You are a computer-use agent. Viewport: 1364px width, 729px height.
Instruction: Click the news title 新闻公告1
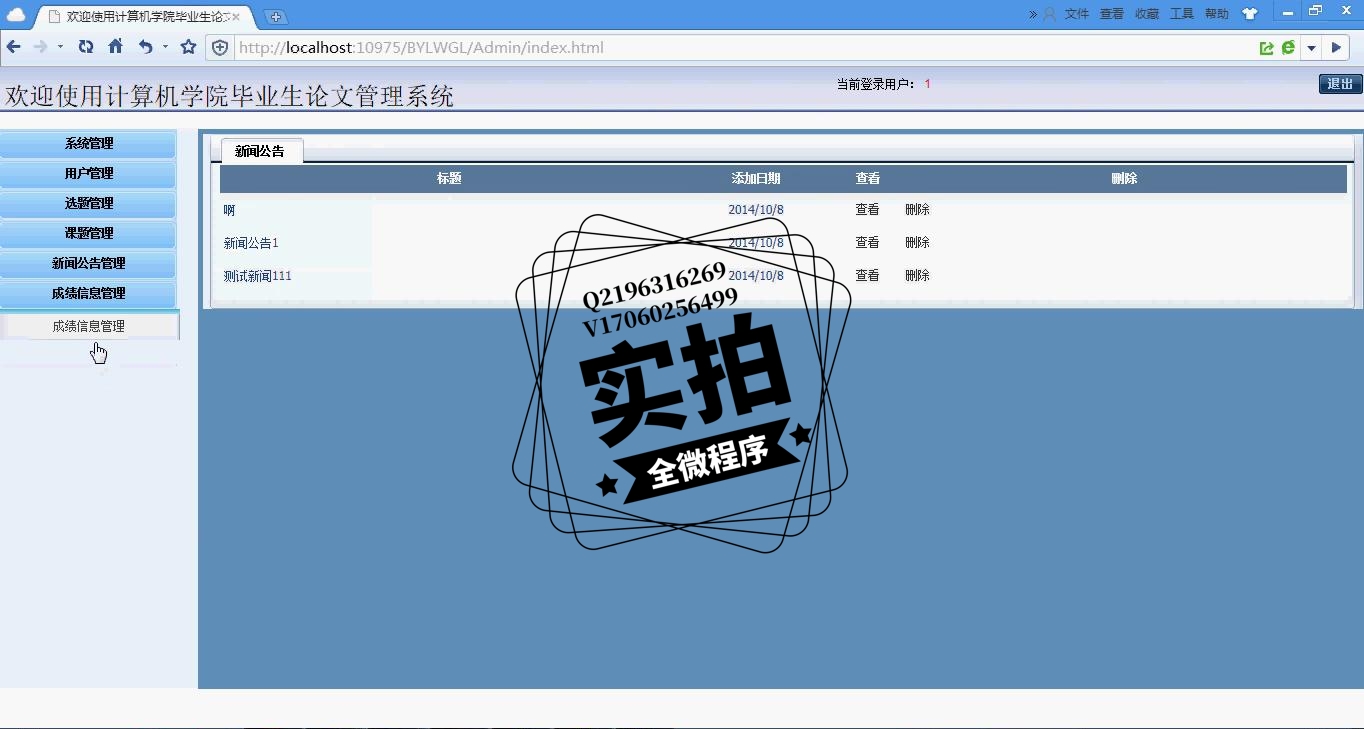(x=251, y=243)
